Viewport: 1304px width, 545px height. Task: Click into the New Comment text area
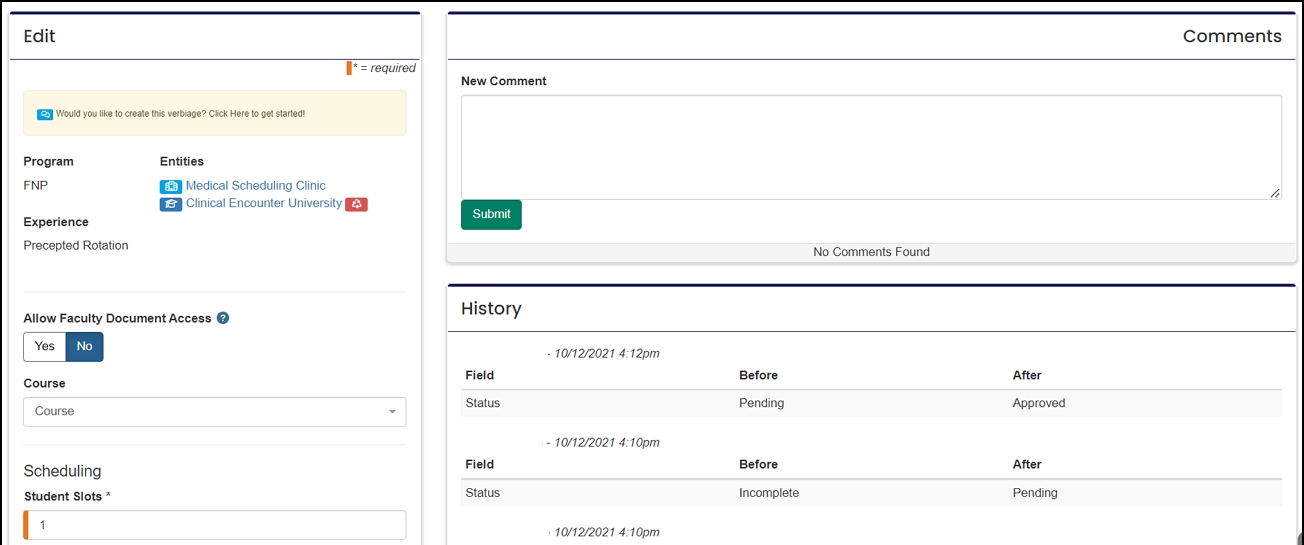pos(870,146)
